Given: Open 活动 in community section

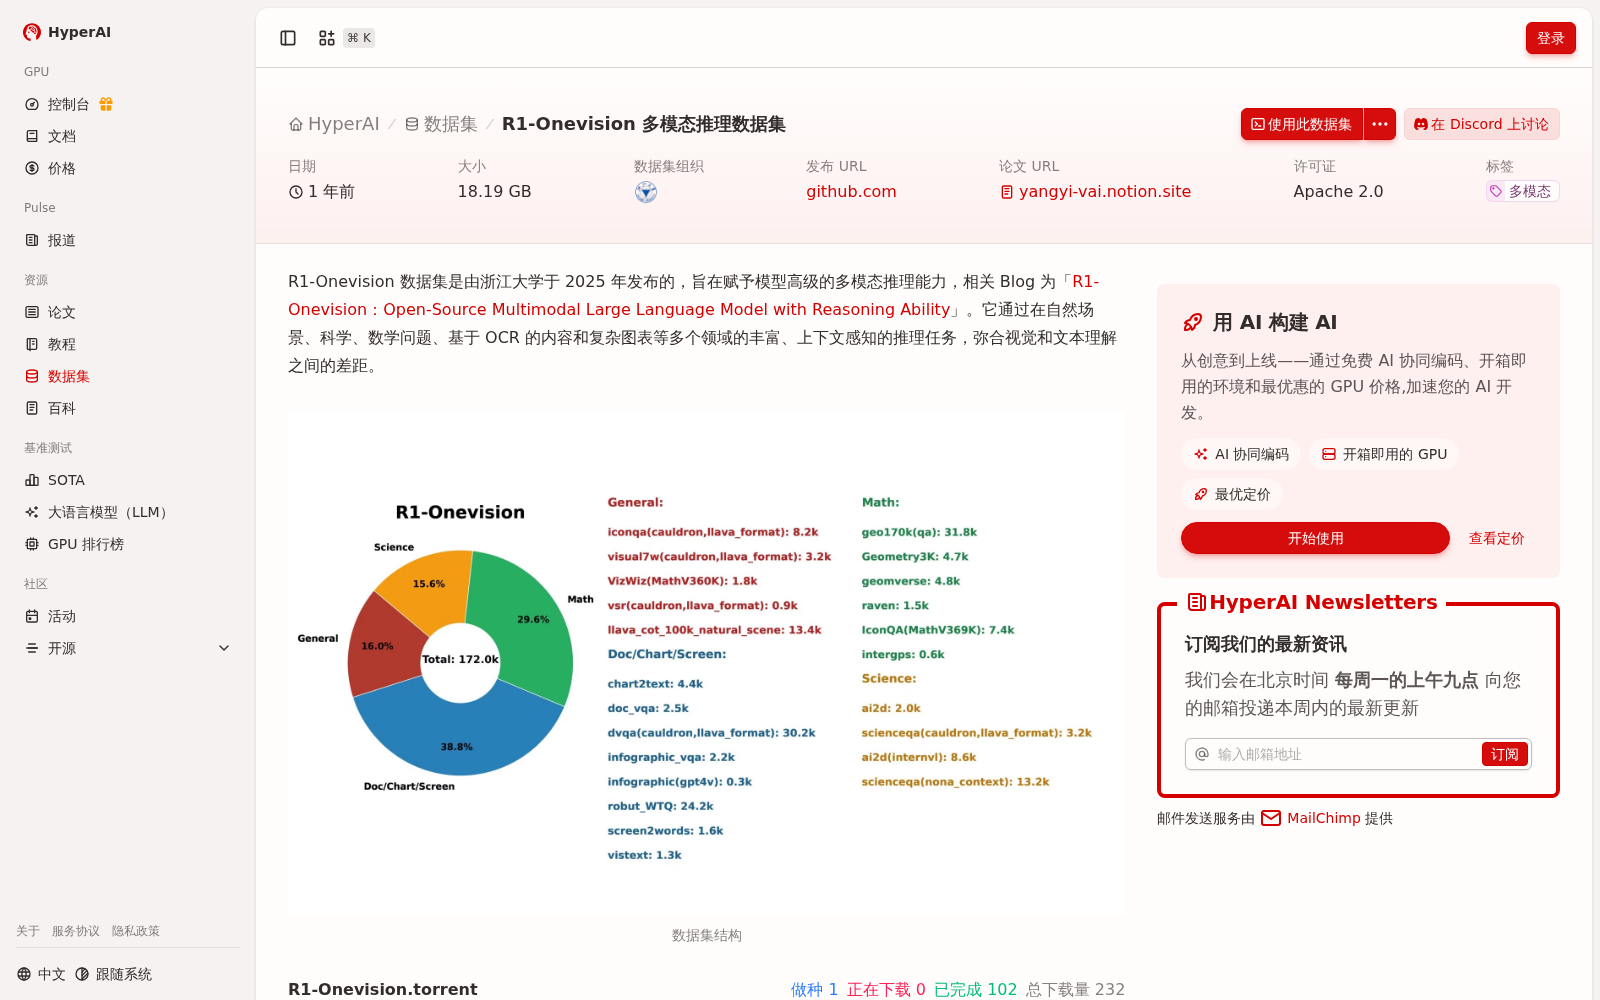Looking at the screenshot, I should tap(50, 616).
